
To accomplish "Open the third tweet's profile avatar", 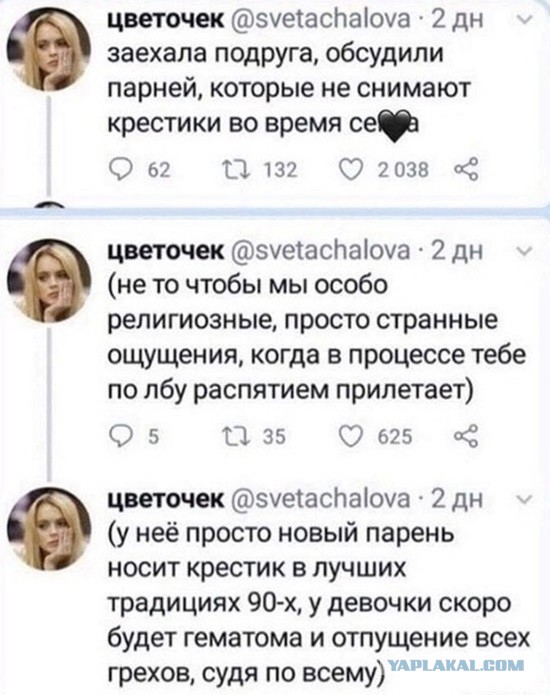I will [49, 530].
